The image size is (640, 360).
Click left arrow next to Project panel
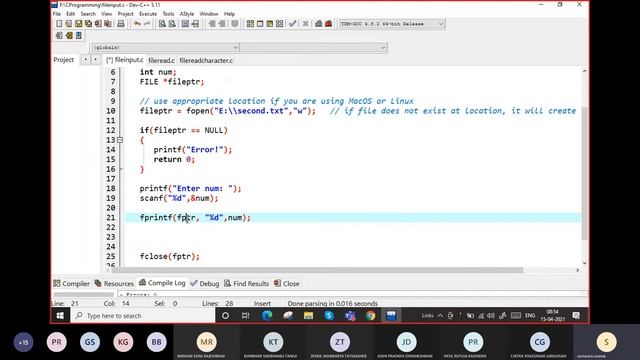(x=85, y=60)
